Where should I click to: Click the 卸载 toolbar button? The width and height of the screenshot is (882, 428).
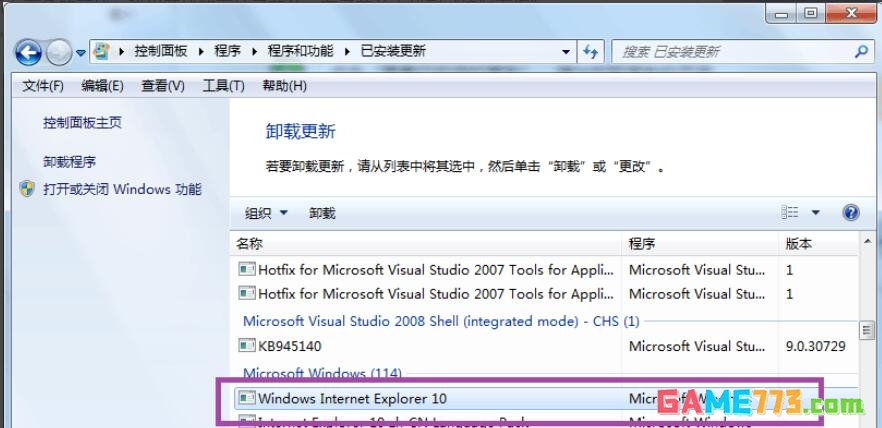coord(322,213)
